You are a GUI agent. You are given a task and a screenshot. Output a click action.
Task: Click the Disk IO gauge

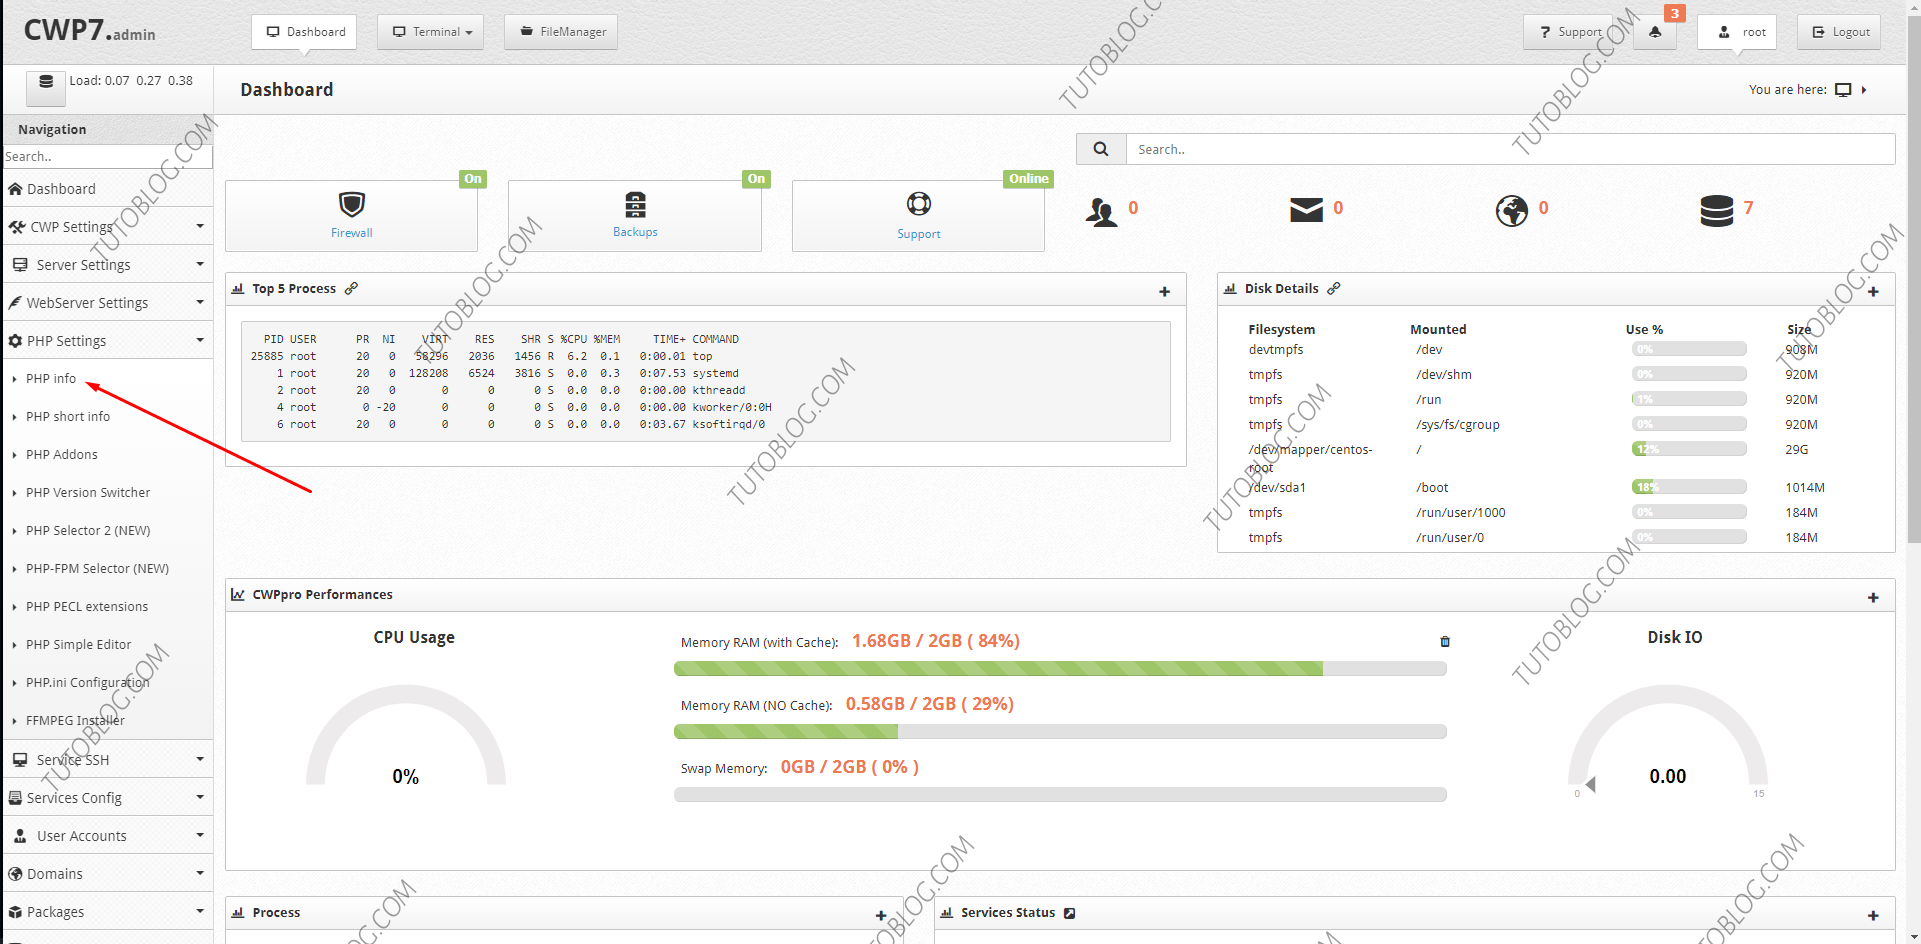(x=1668, y=740)
